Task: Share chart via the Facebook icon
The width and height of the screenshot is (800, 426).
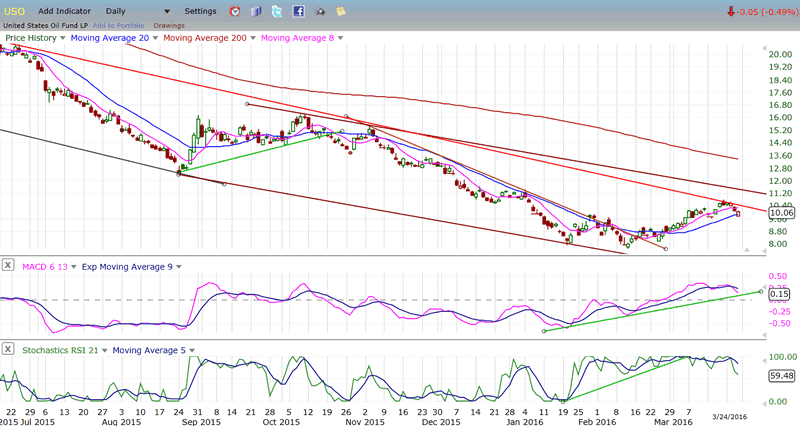Action: pyautogui.click(x=299, y=12)
